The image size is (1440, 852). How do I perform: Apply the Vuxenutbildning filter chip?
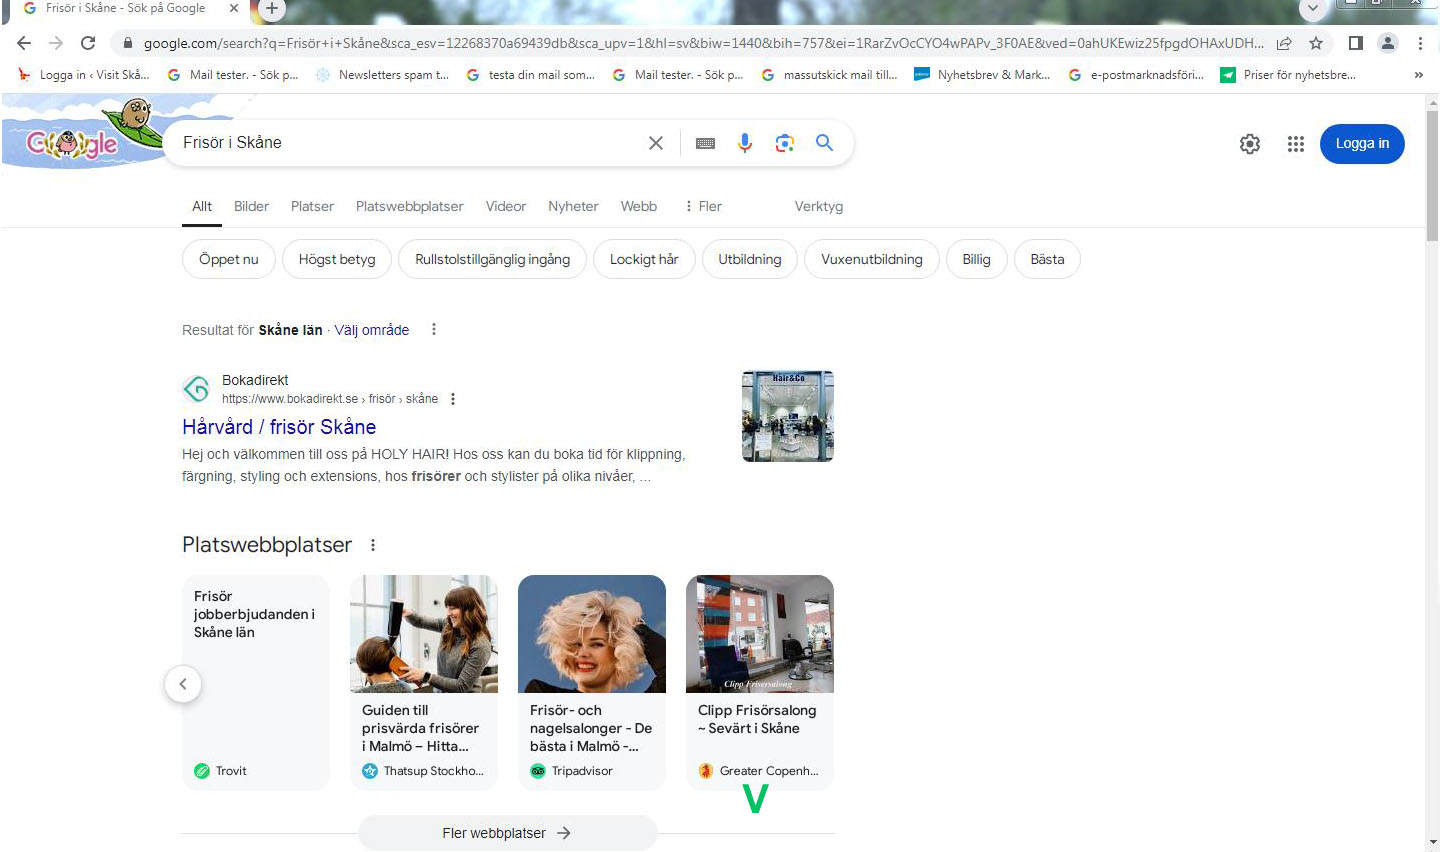click(x=872, y=259)
